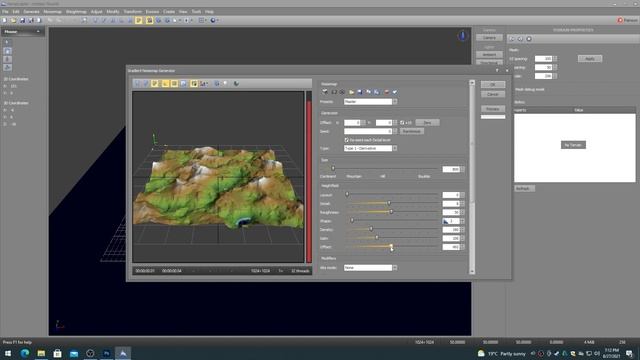Screen dimensions: 640x360
Task: Click the bottom icon in the Planner panel
Action: coord(7,67)
